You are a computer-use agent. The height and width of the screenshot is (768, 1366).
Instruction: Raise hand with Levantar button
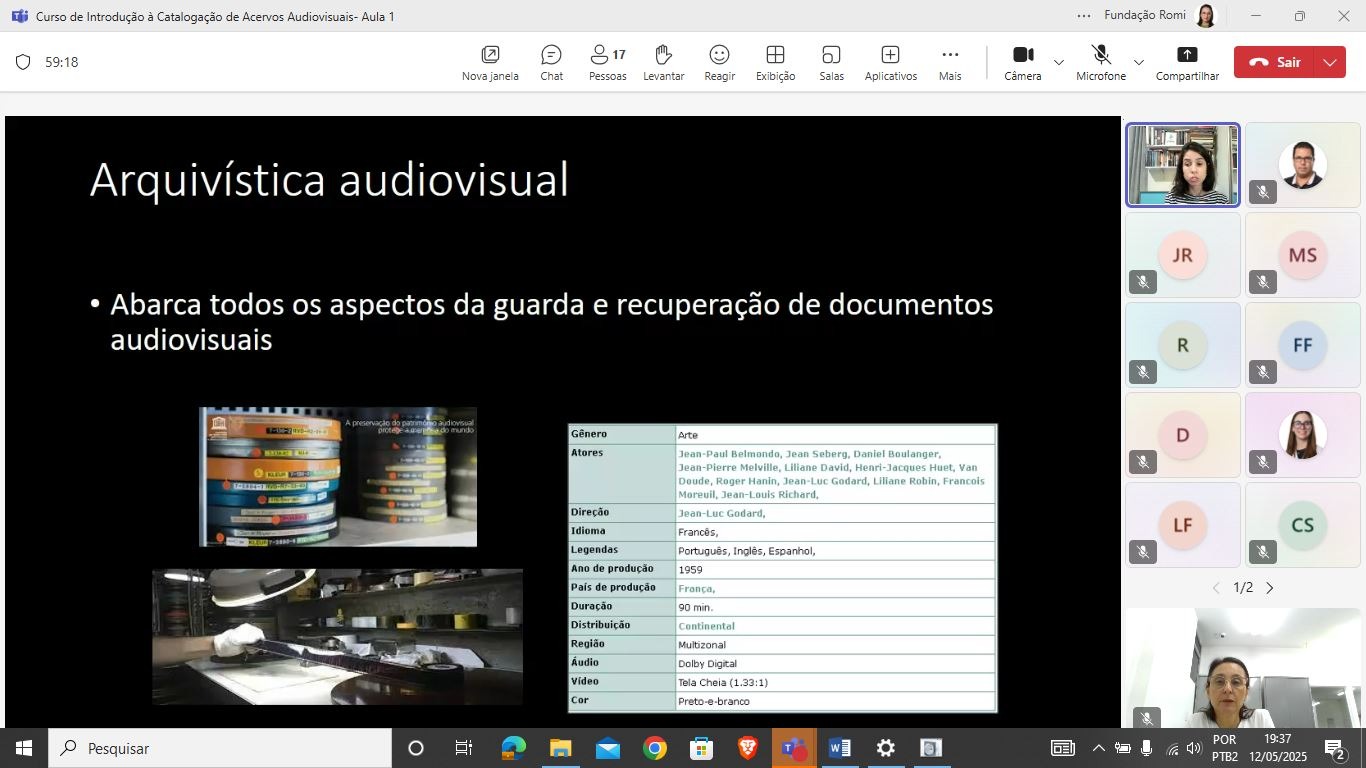point(663,62)
